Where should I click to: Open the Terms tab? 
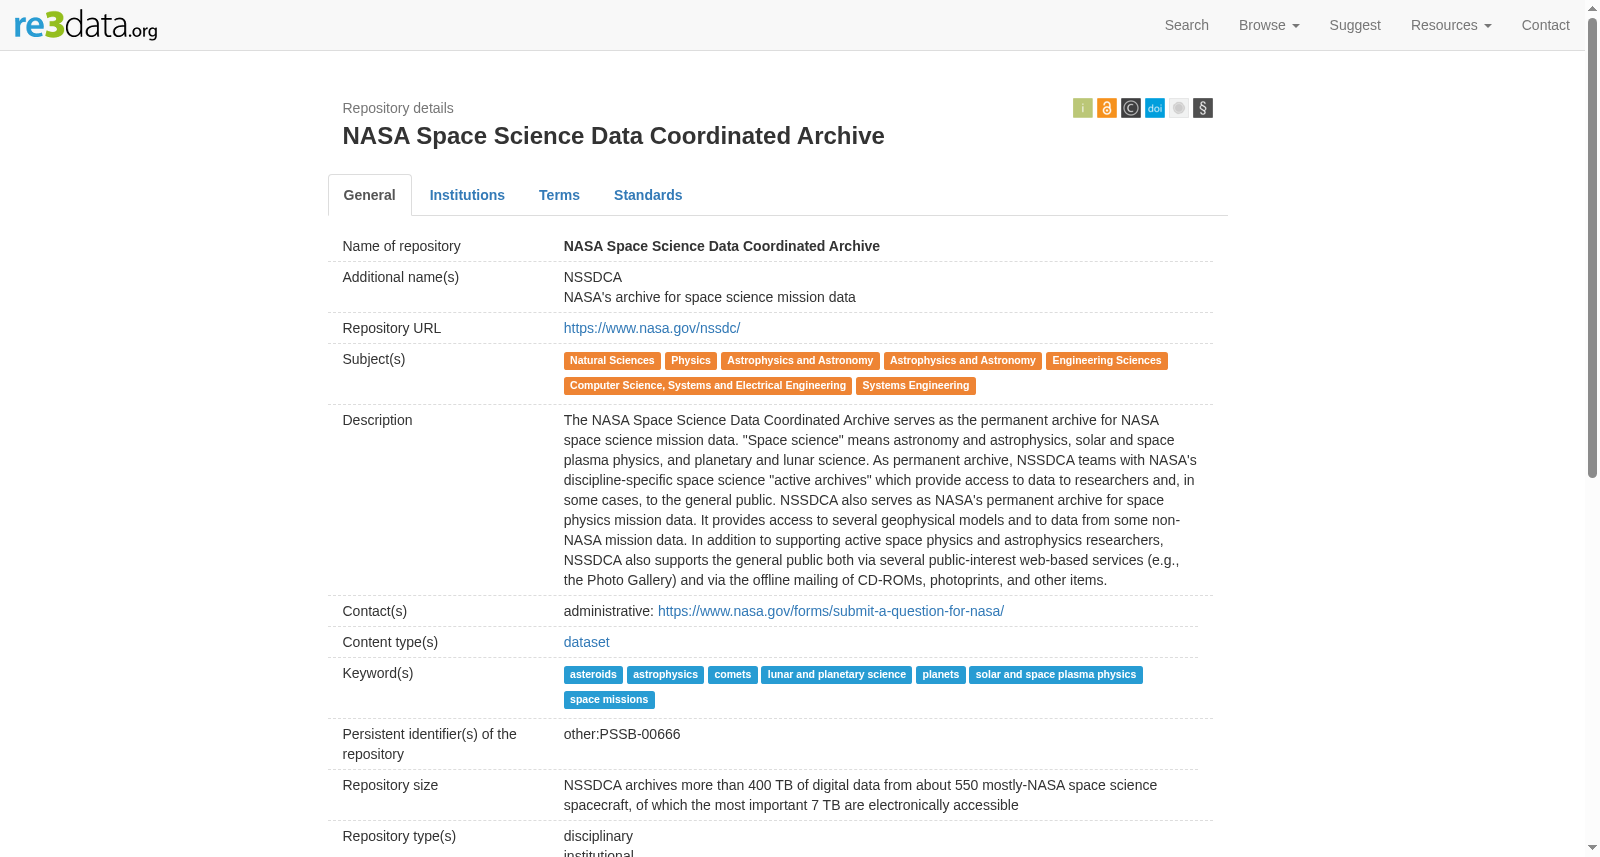click(x=559, y=195)
